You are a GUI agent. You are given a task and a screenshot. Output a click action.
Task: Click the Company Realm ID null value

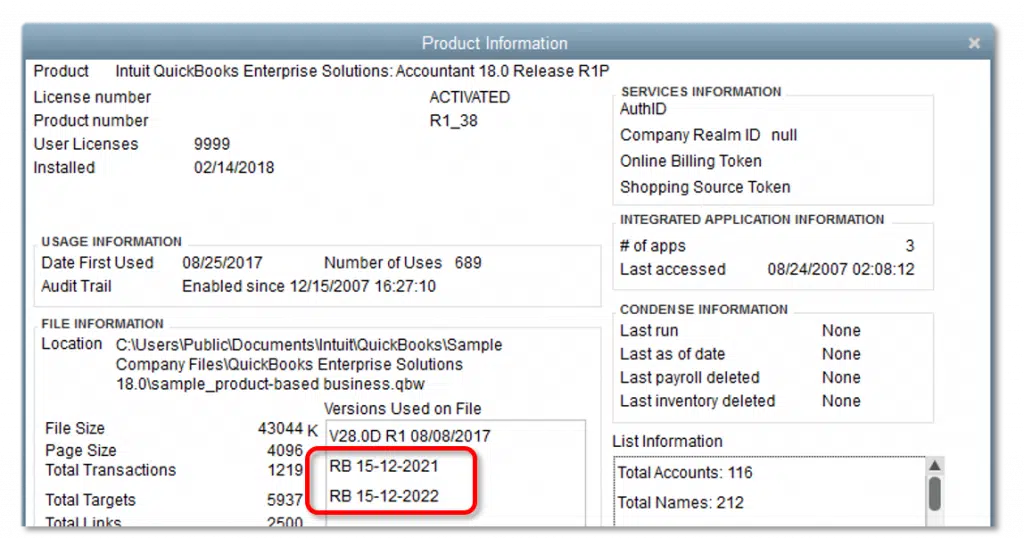pos(784,135)
